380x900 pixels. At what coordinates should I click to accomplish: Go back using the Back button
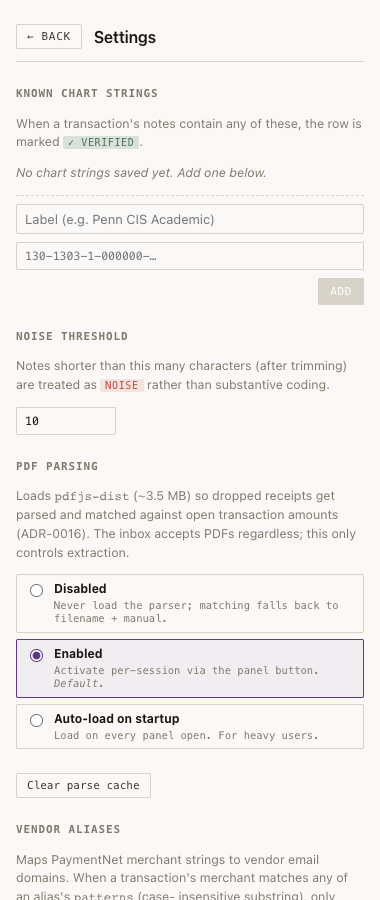tap(49, 37)
